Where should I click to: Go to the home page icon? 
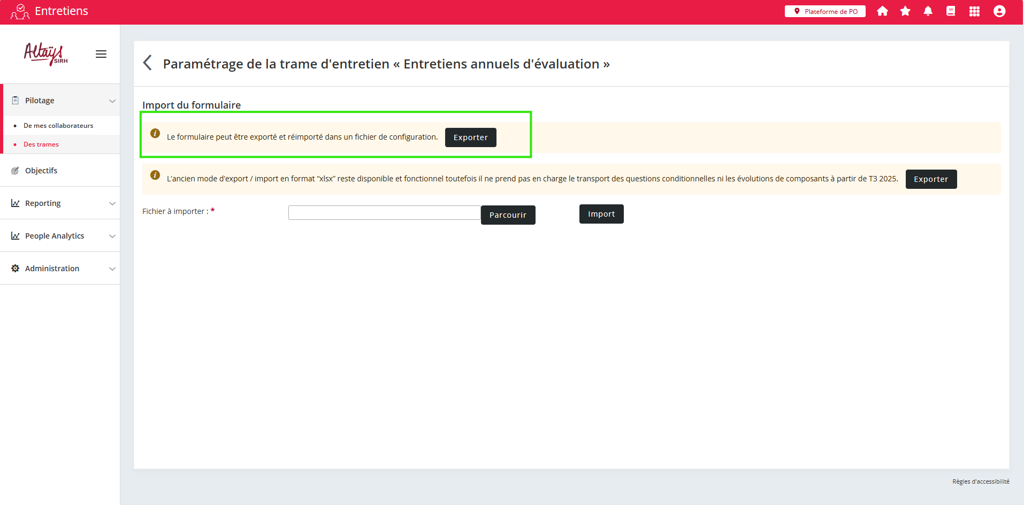click(882, 11)
